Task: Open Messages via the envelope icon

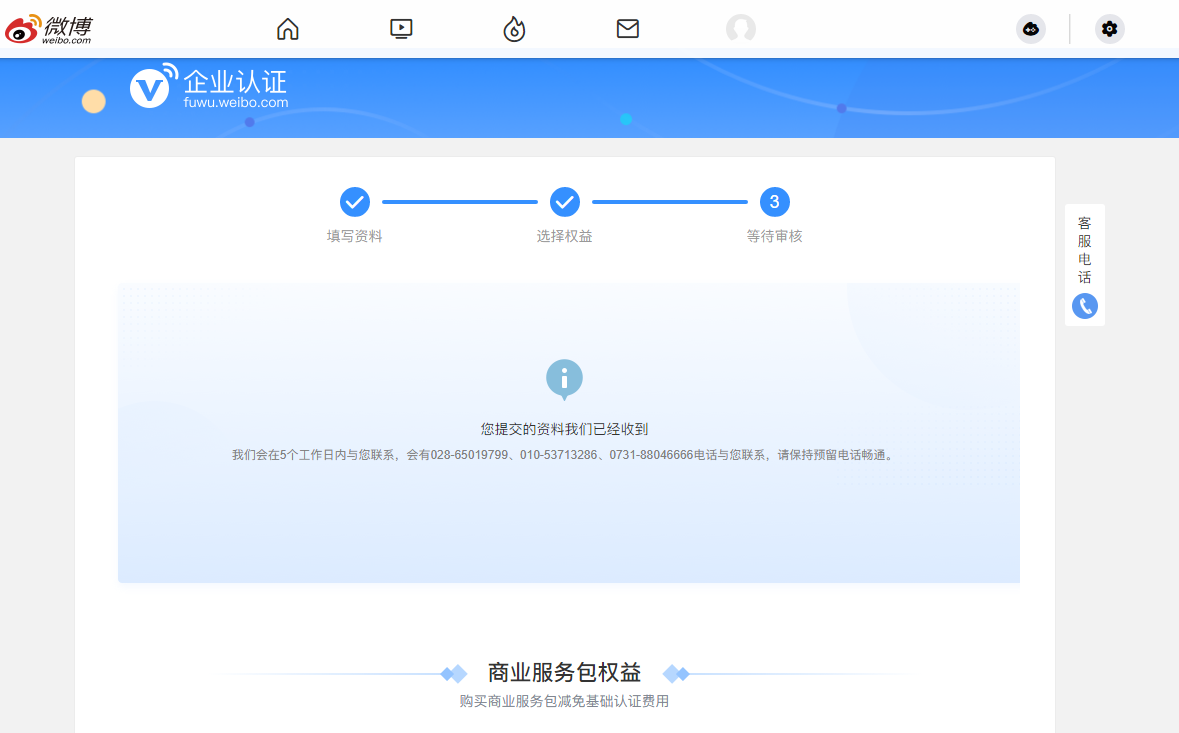Action: pos(627,29)
